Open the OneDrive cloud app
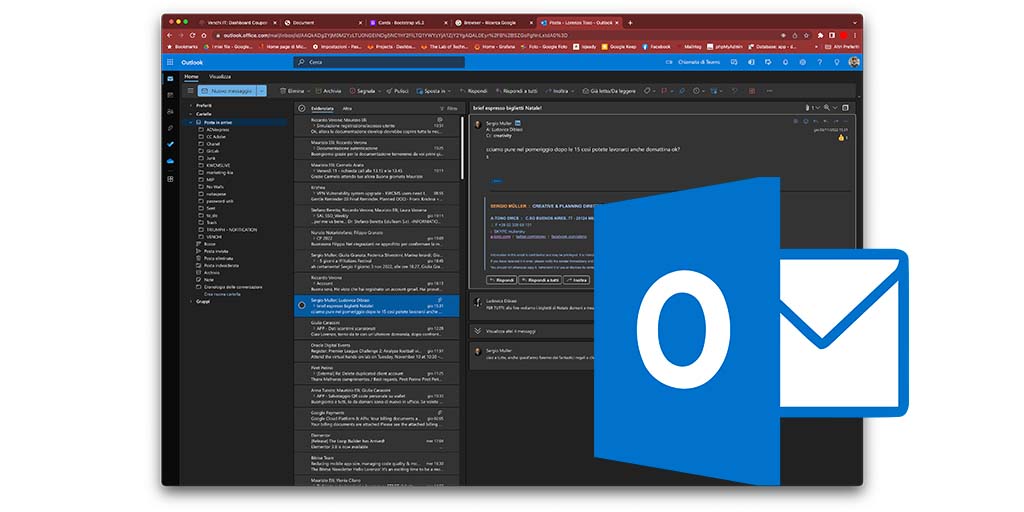 pos(170,161)
